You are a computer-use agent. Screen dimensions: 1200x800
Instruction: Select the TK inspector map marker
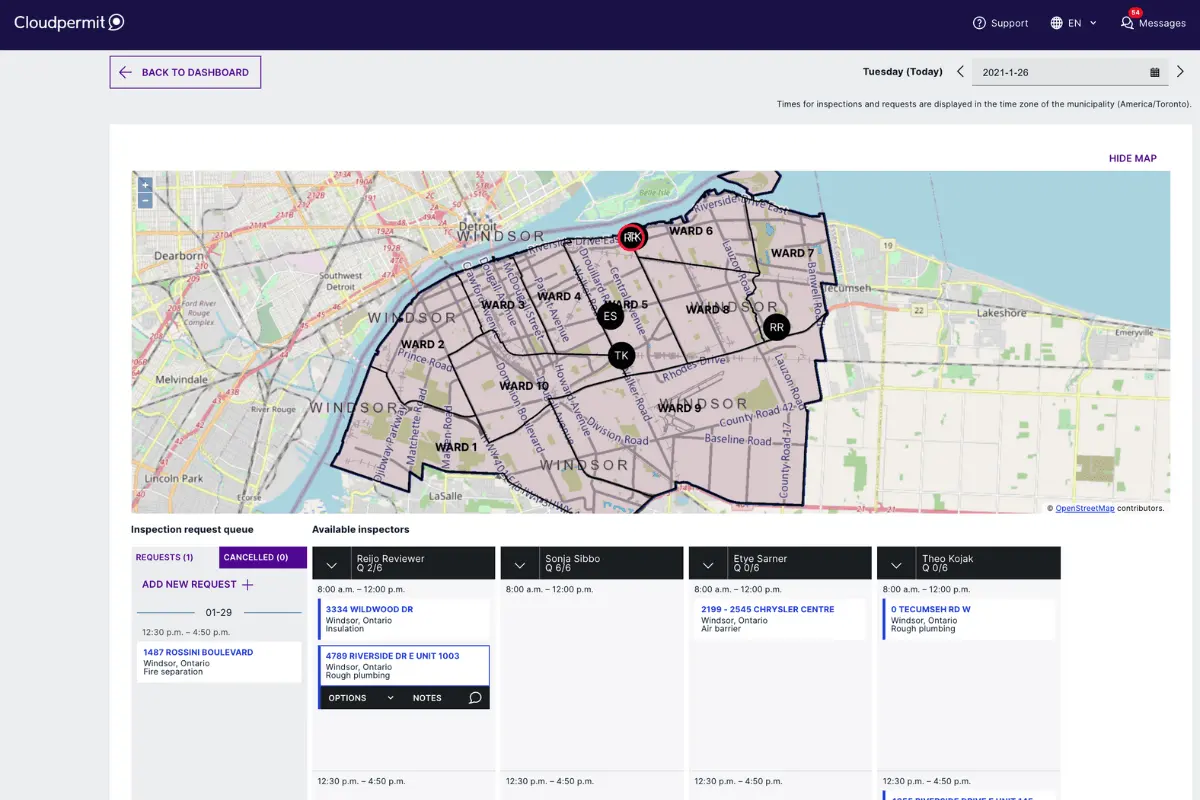click(621, 355)
